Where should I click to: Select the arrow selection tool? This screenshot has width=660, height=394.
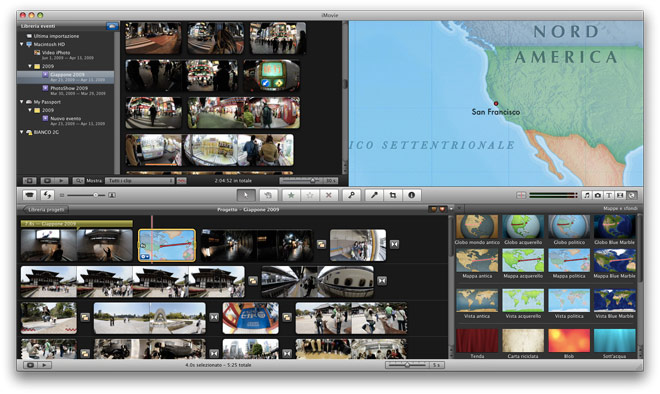coord(246,195)
